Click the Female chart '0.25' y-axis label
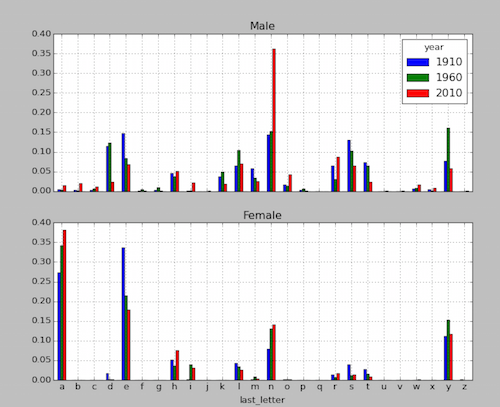This screenshot has height=407, width=500. pos(42,282)
